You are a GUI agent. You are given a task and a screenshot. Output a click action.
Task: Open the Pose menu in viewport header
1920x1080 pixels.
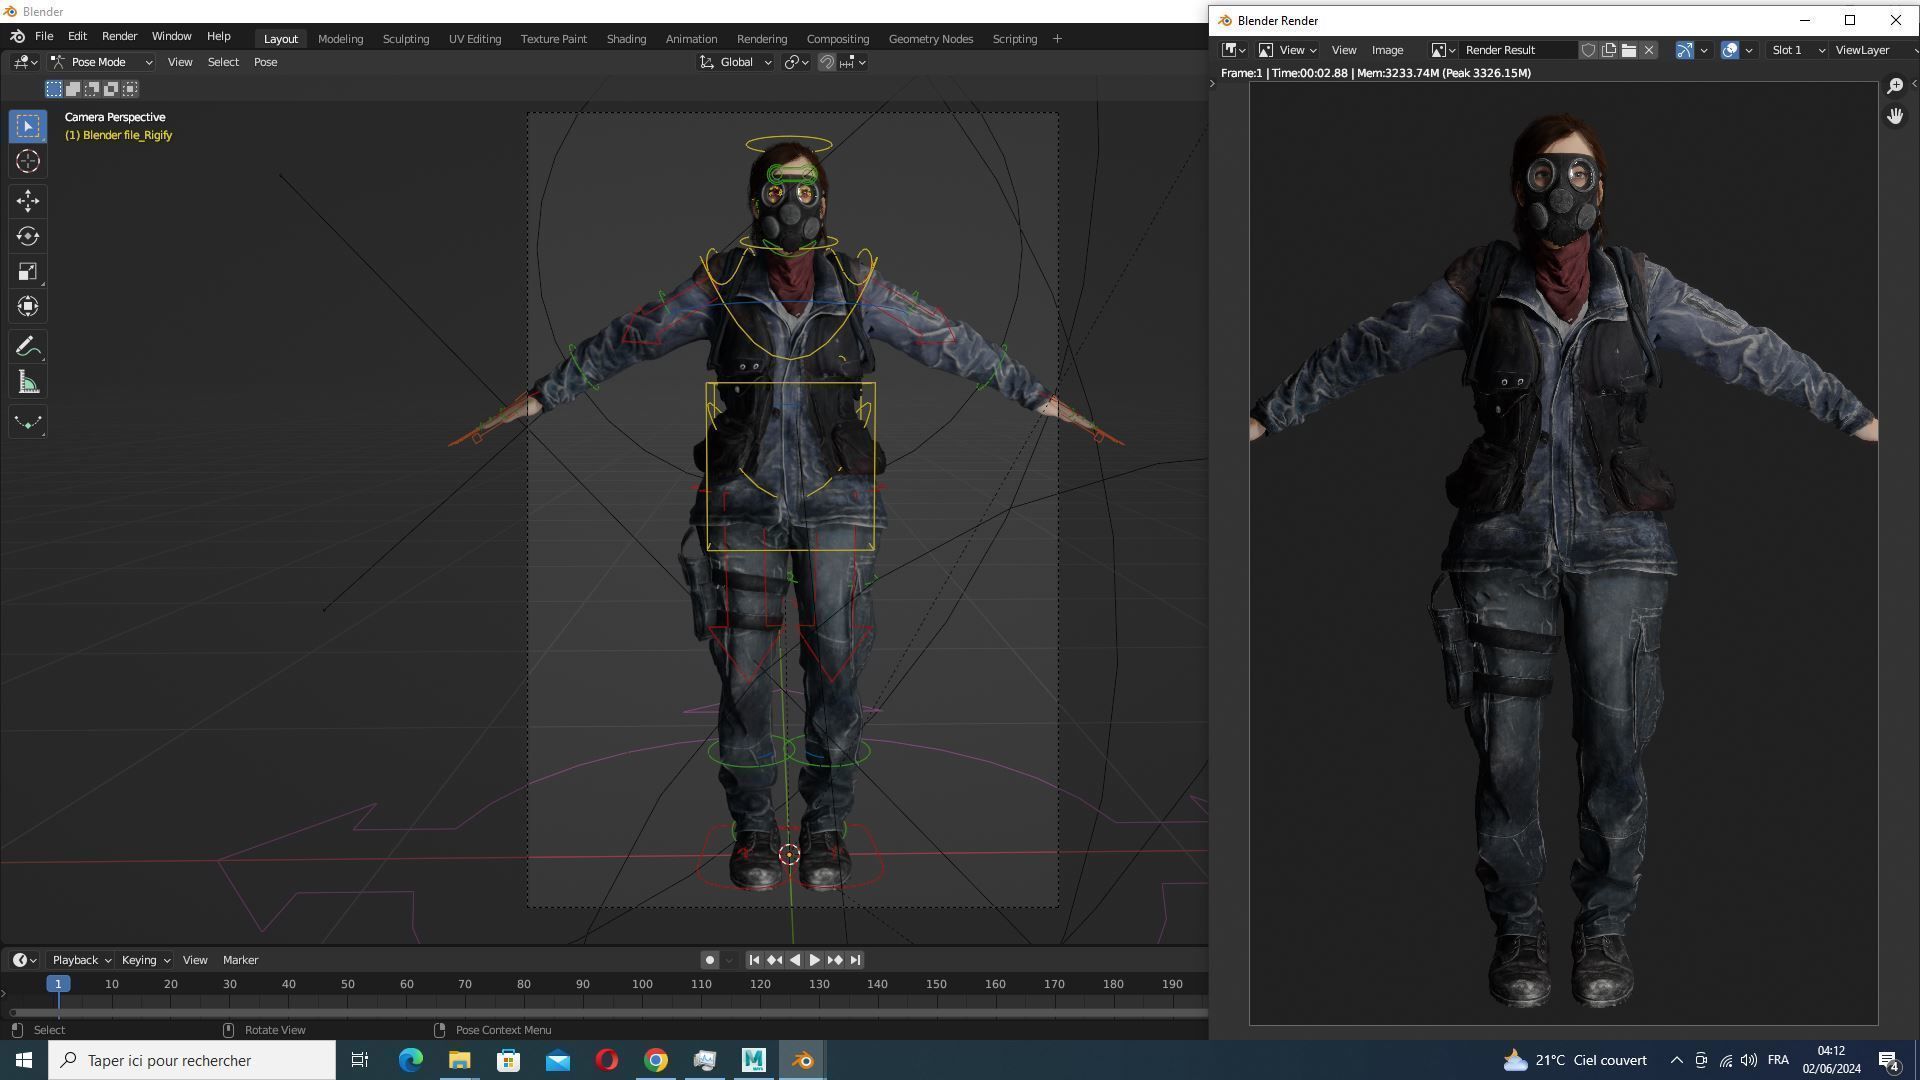pyautogui.click(x=265, y=62)
